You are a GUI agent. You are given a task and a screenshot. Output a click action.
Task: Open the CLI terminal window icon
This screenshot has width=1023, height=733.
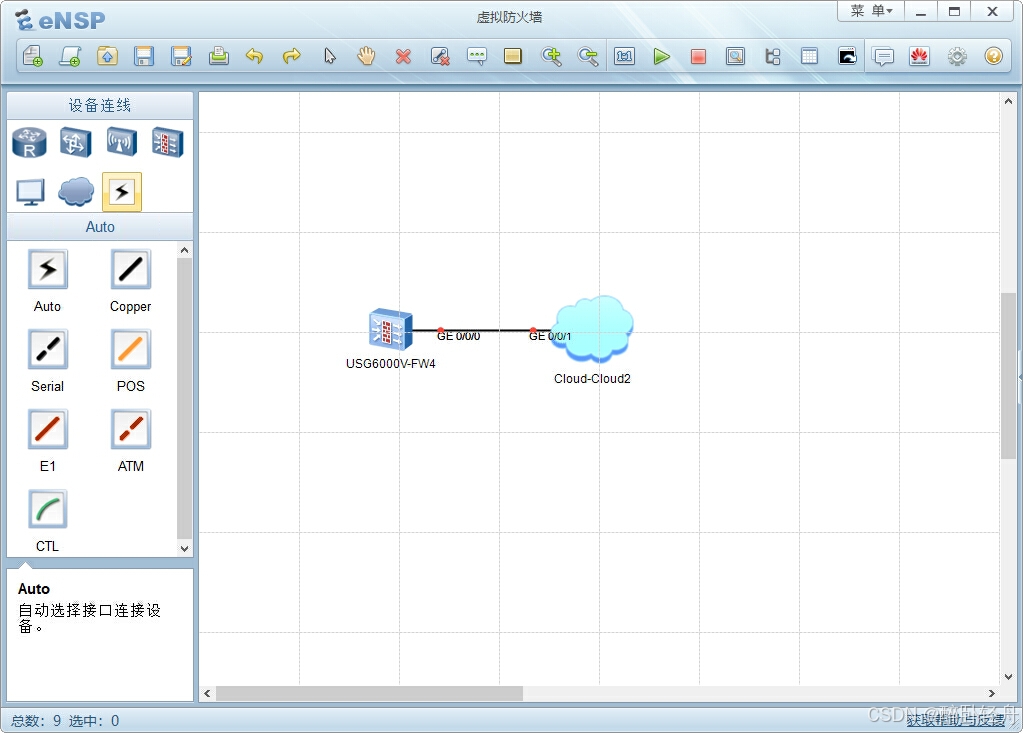(x=847, y=56)
